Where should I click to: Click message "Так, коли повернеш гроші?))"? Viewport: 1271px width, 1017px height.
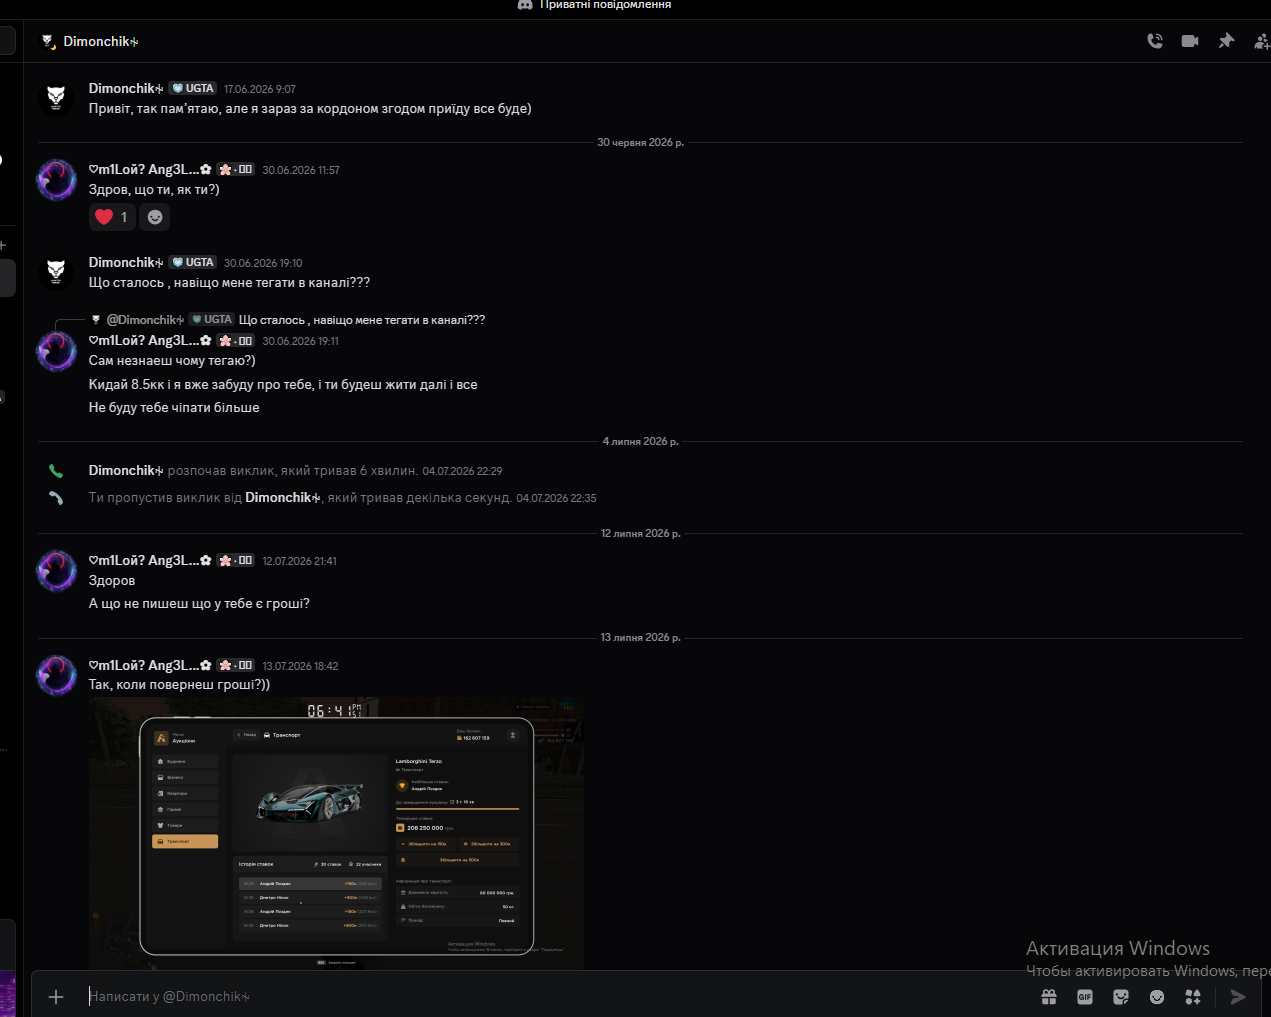(x=179, y=685)
